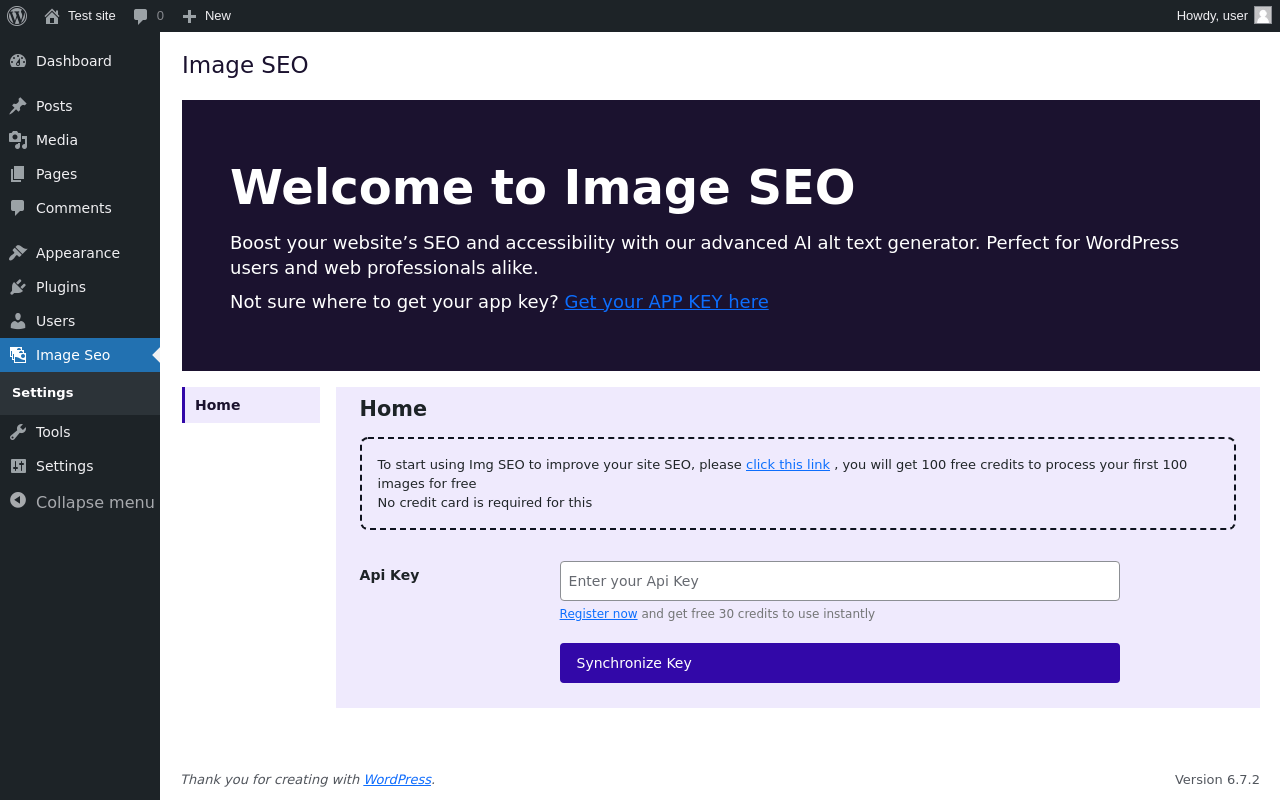
Task: Click the WordPress logo icon
Action: (17, 16)
